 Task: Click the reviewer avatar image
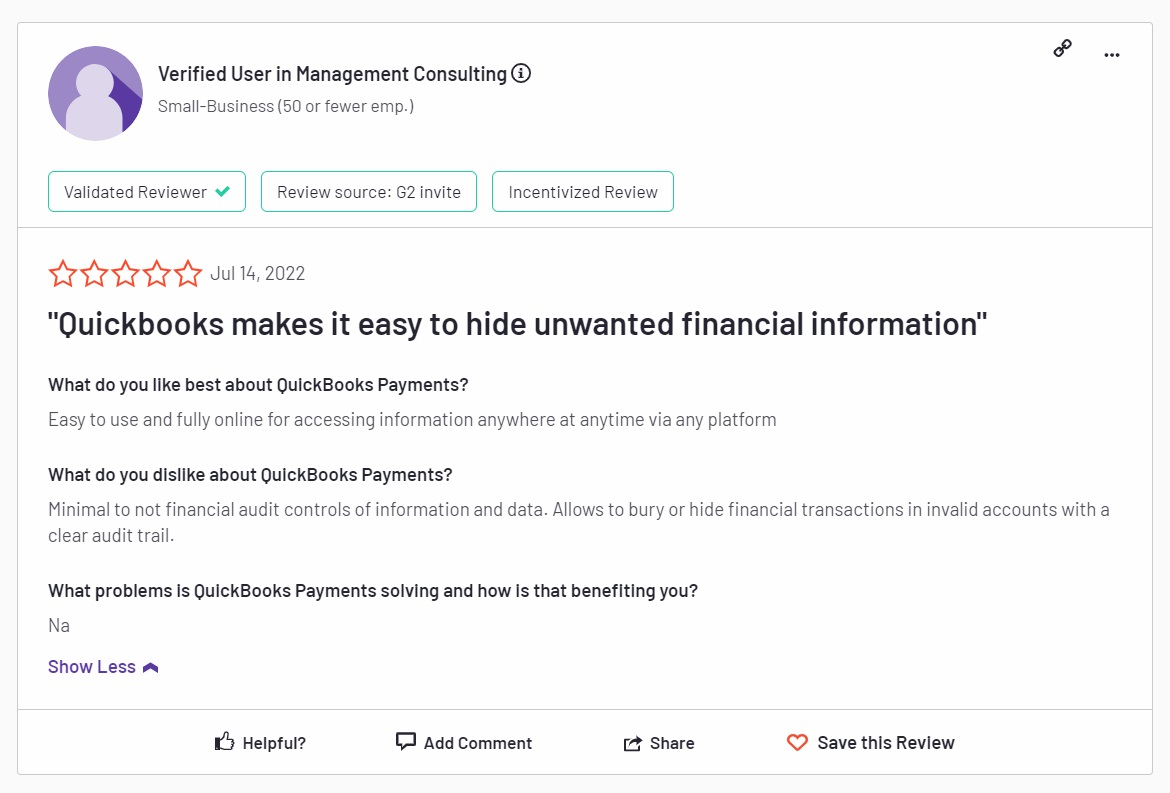(96, 92)
